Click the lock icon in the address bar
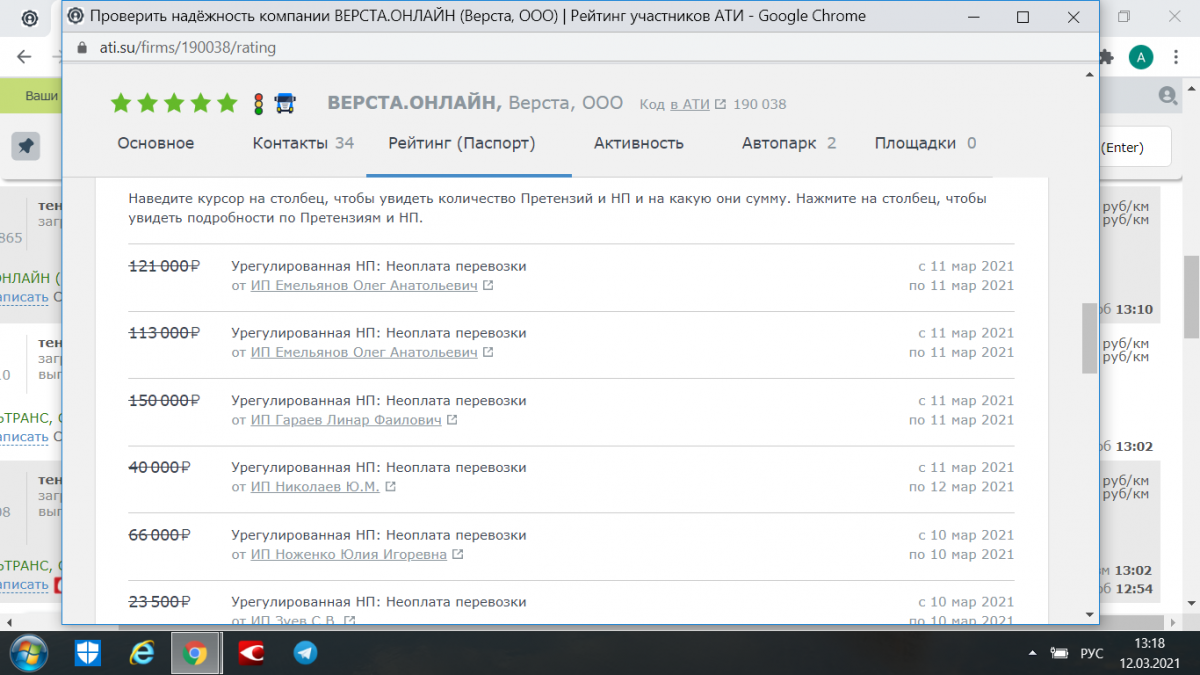1200x675 pixels. (x=83, y=47)
